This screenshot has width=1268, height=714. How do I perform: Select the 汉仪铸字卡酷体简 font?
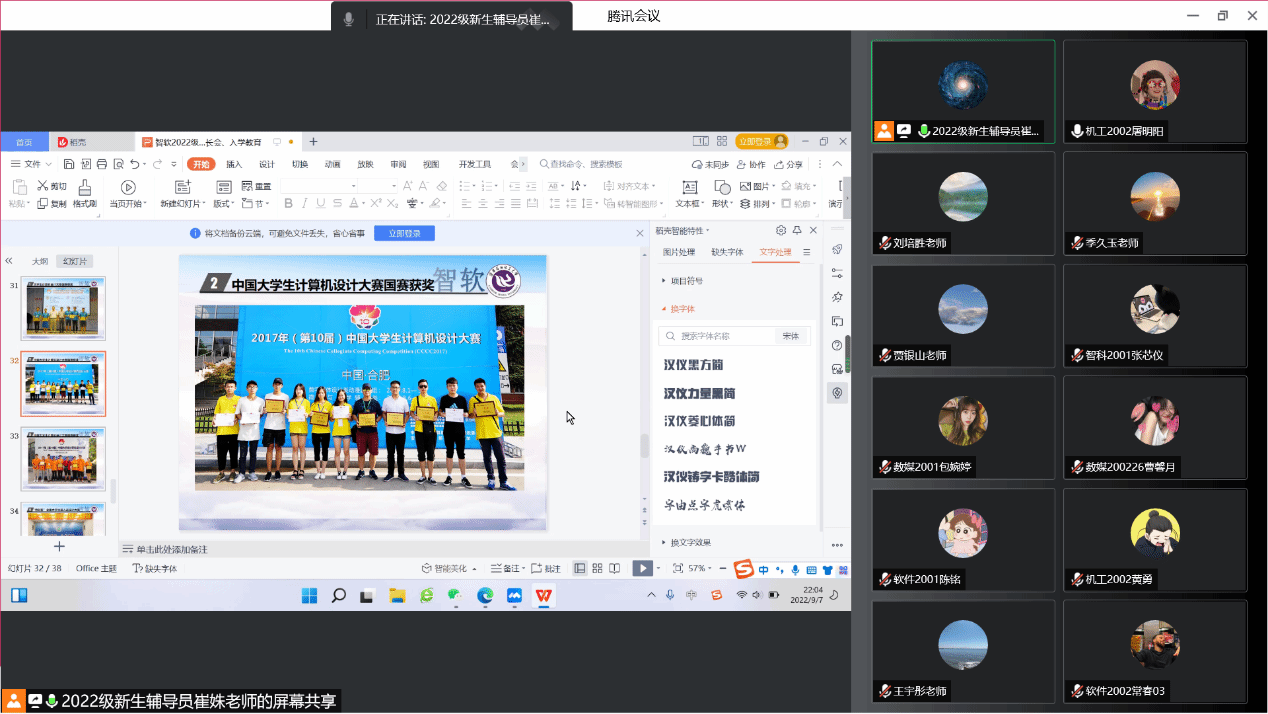click(712, 477)
